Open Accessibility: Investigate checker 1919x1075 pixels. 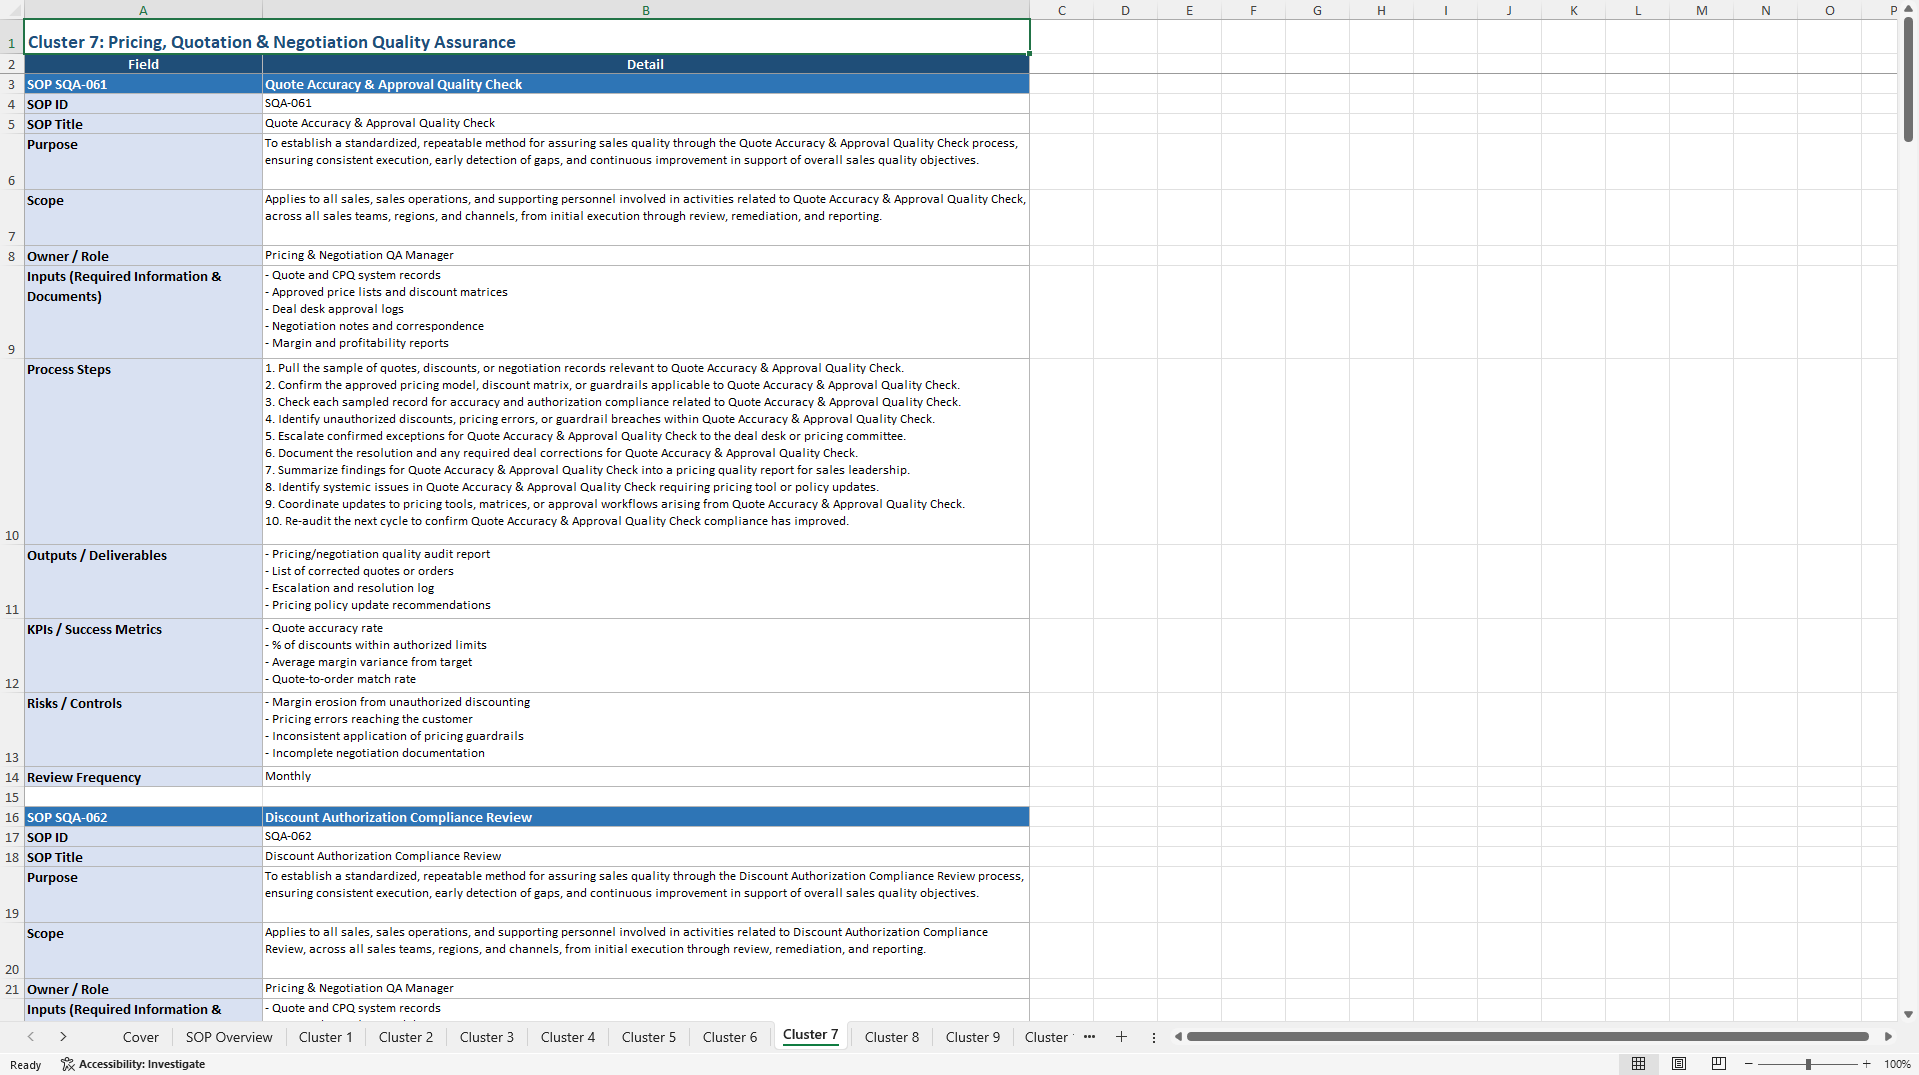(x=133, y=1064)
